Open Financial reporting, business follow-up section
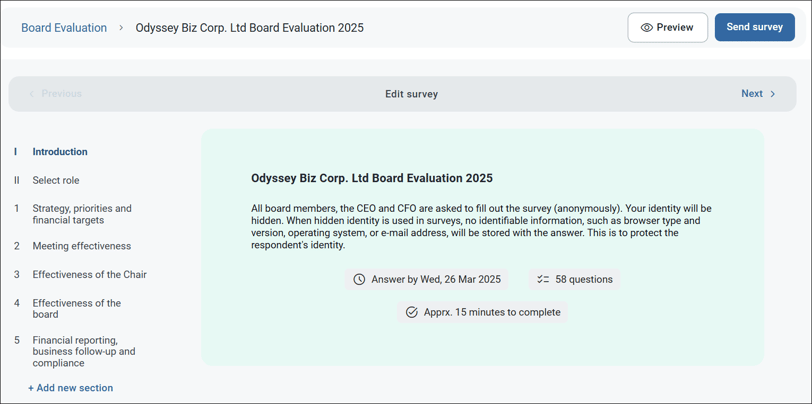 (x=84, y=352)
